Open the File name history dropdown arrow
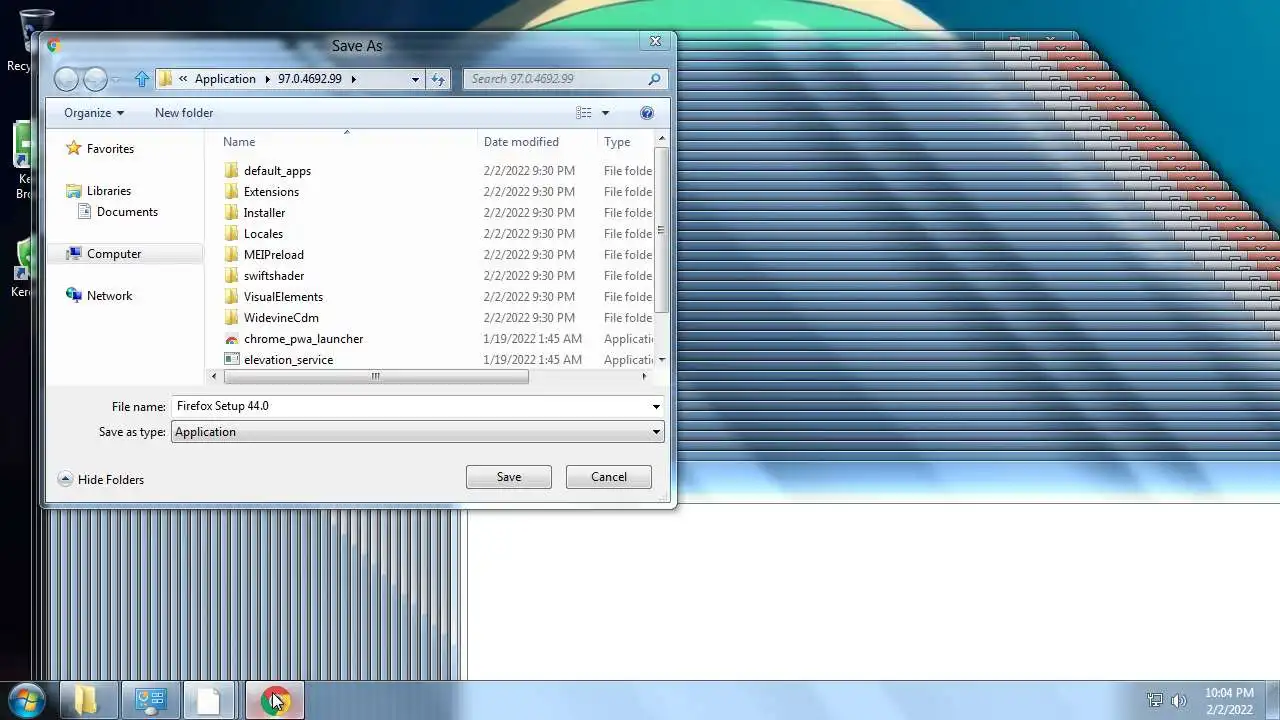Viewport: 1280px width, 720px height. [656, 407]
